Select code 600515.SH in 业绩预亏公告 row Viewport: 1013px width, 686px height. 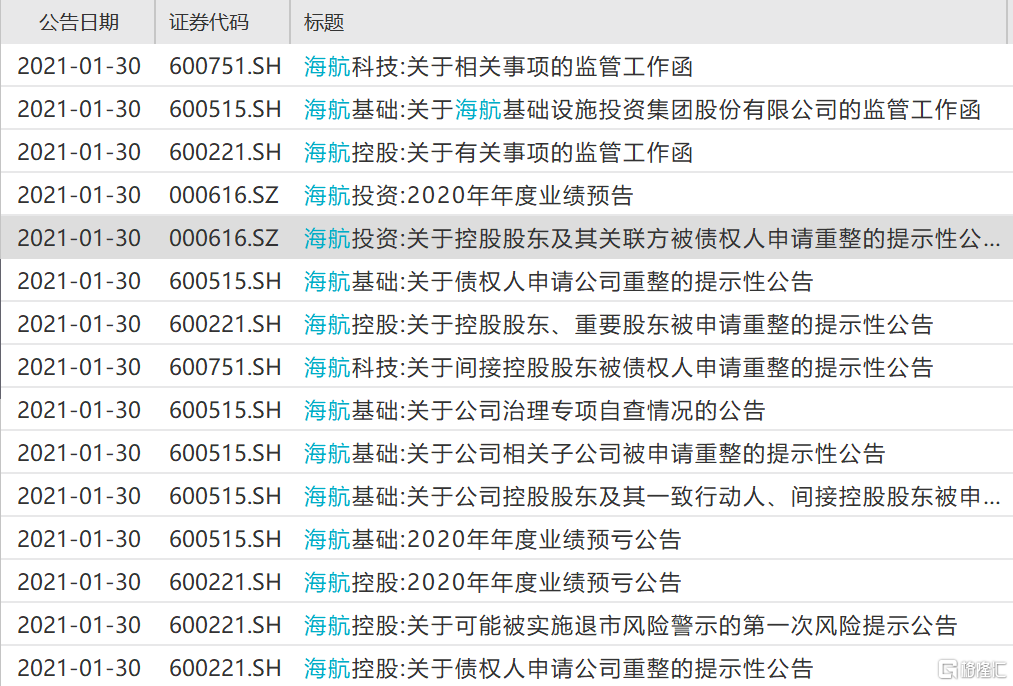(225, 539)
